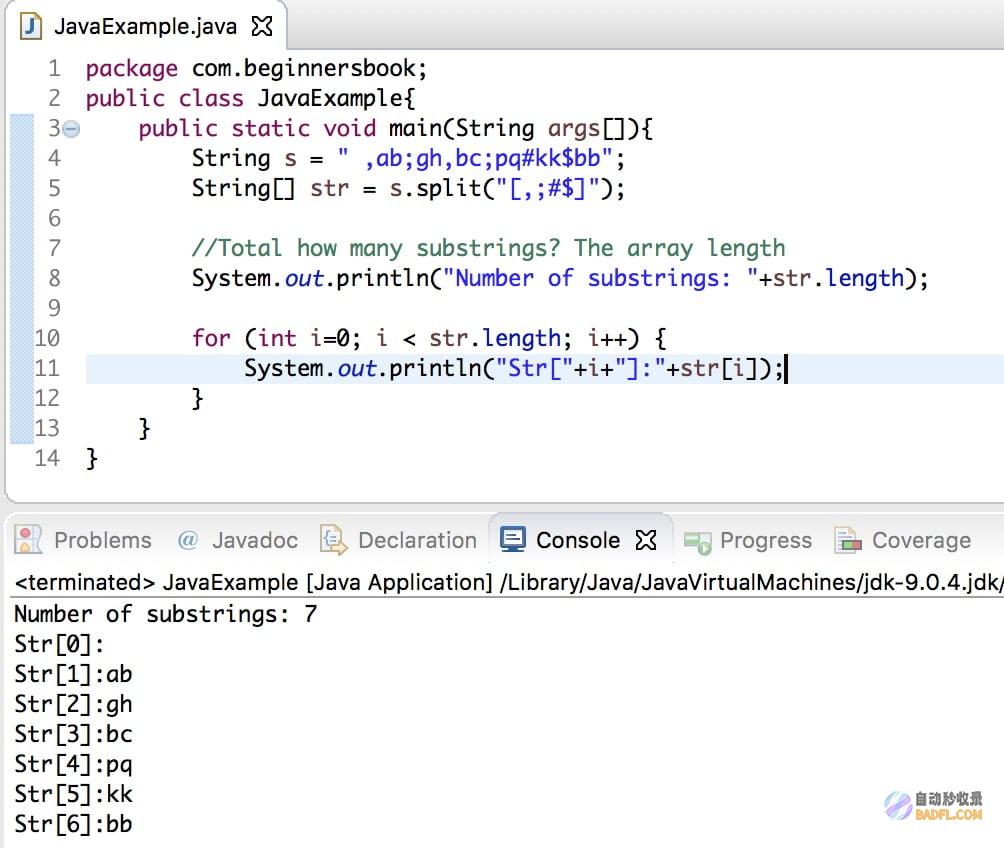Image resolution: width=1004 pixels, height=848 pixels.
Task: Close the Console view
Action: pos(645,540)
